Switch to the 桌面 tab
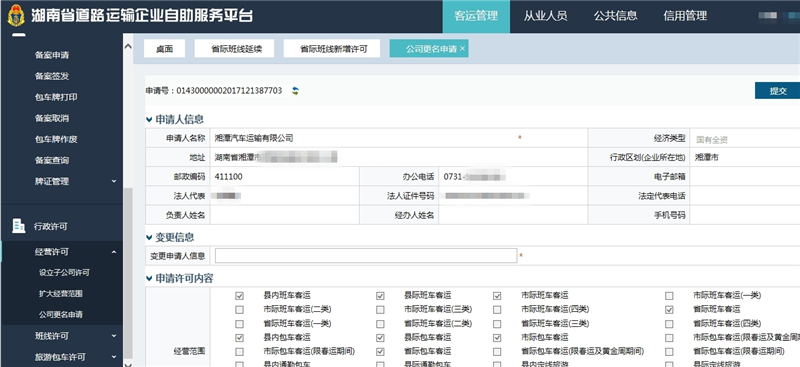Viewport: 800px width, 367px height. click(164, 49)
